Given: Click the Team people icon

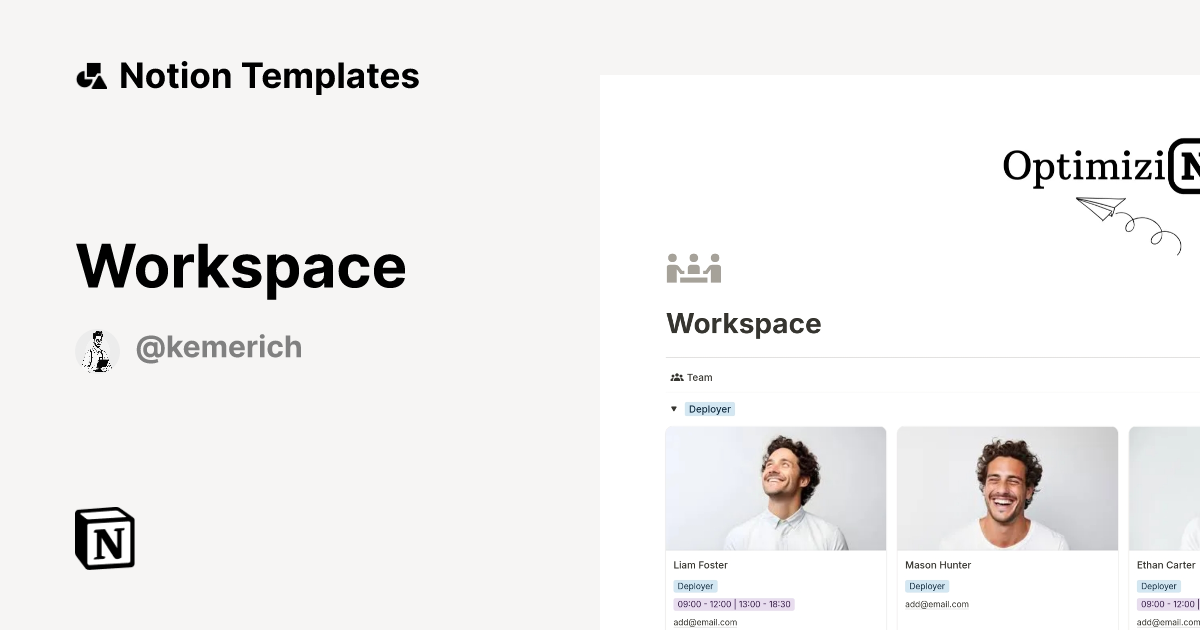Looking at the screenshot, I should pos(677,377).
